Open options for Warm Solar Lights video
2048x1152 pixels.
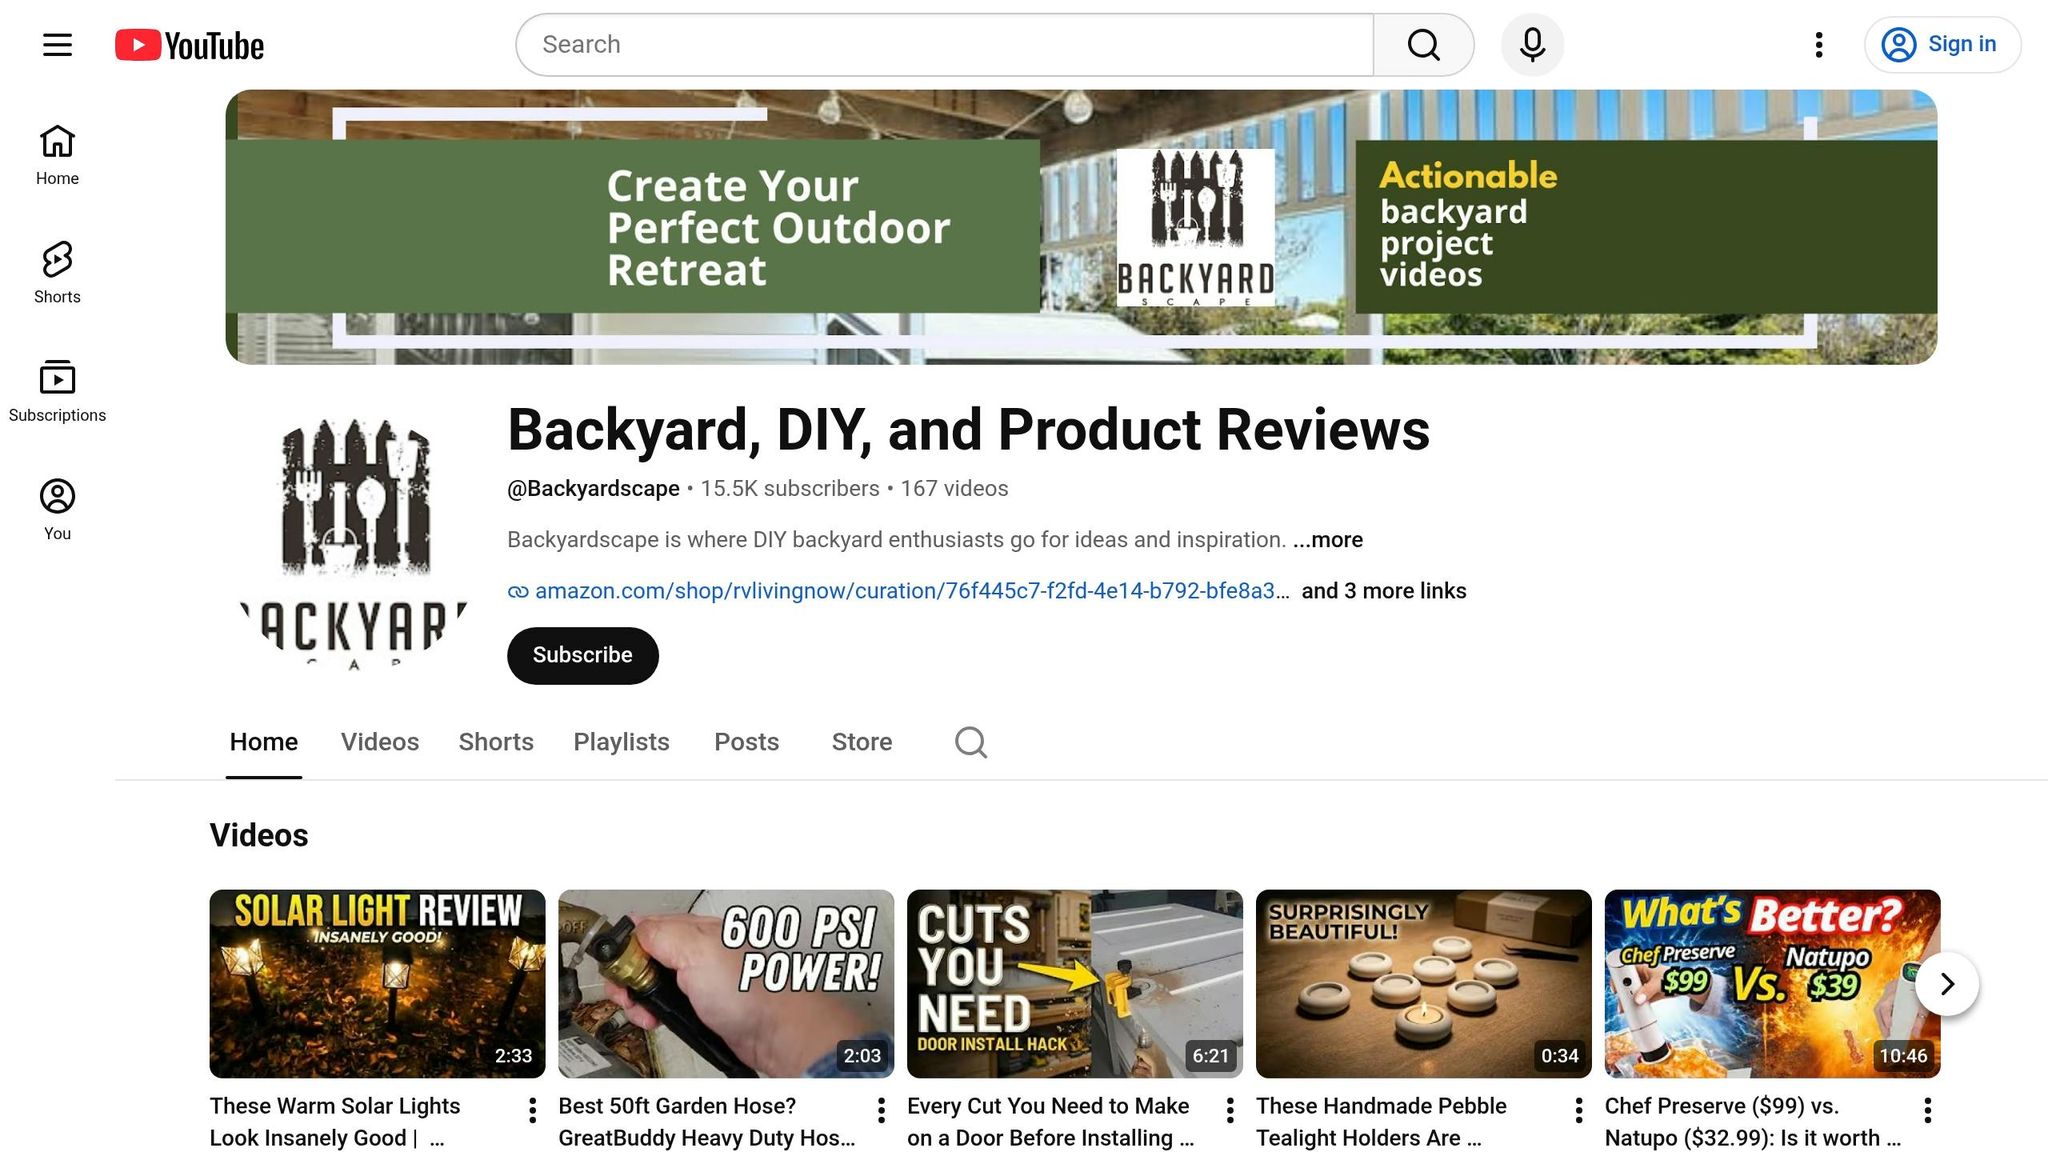point(532,1110)
